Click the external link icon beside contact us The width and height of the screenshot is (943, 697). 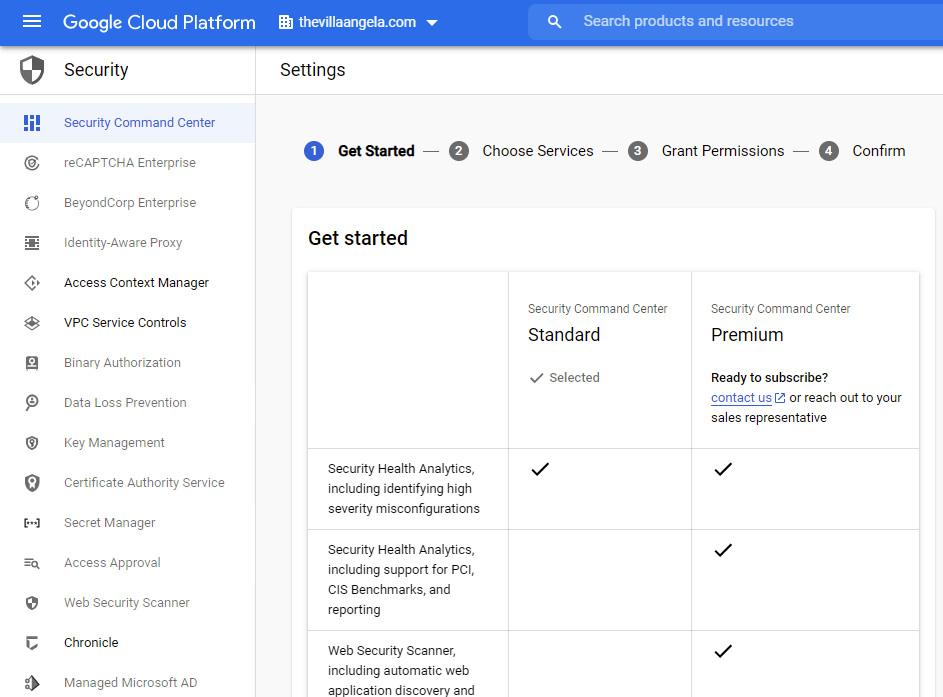[x=780, y=398]
